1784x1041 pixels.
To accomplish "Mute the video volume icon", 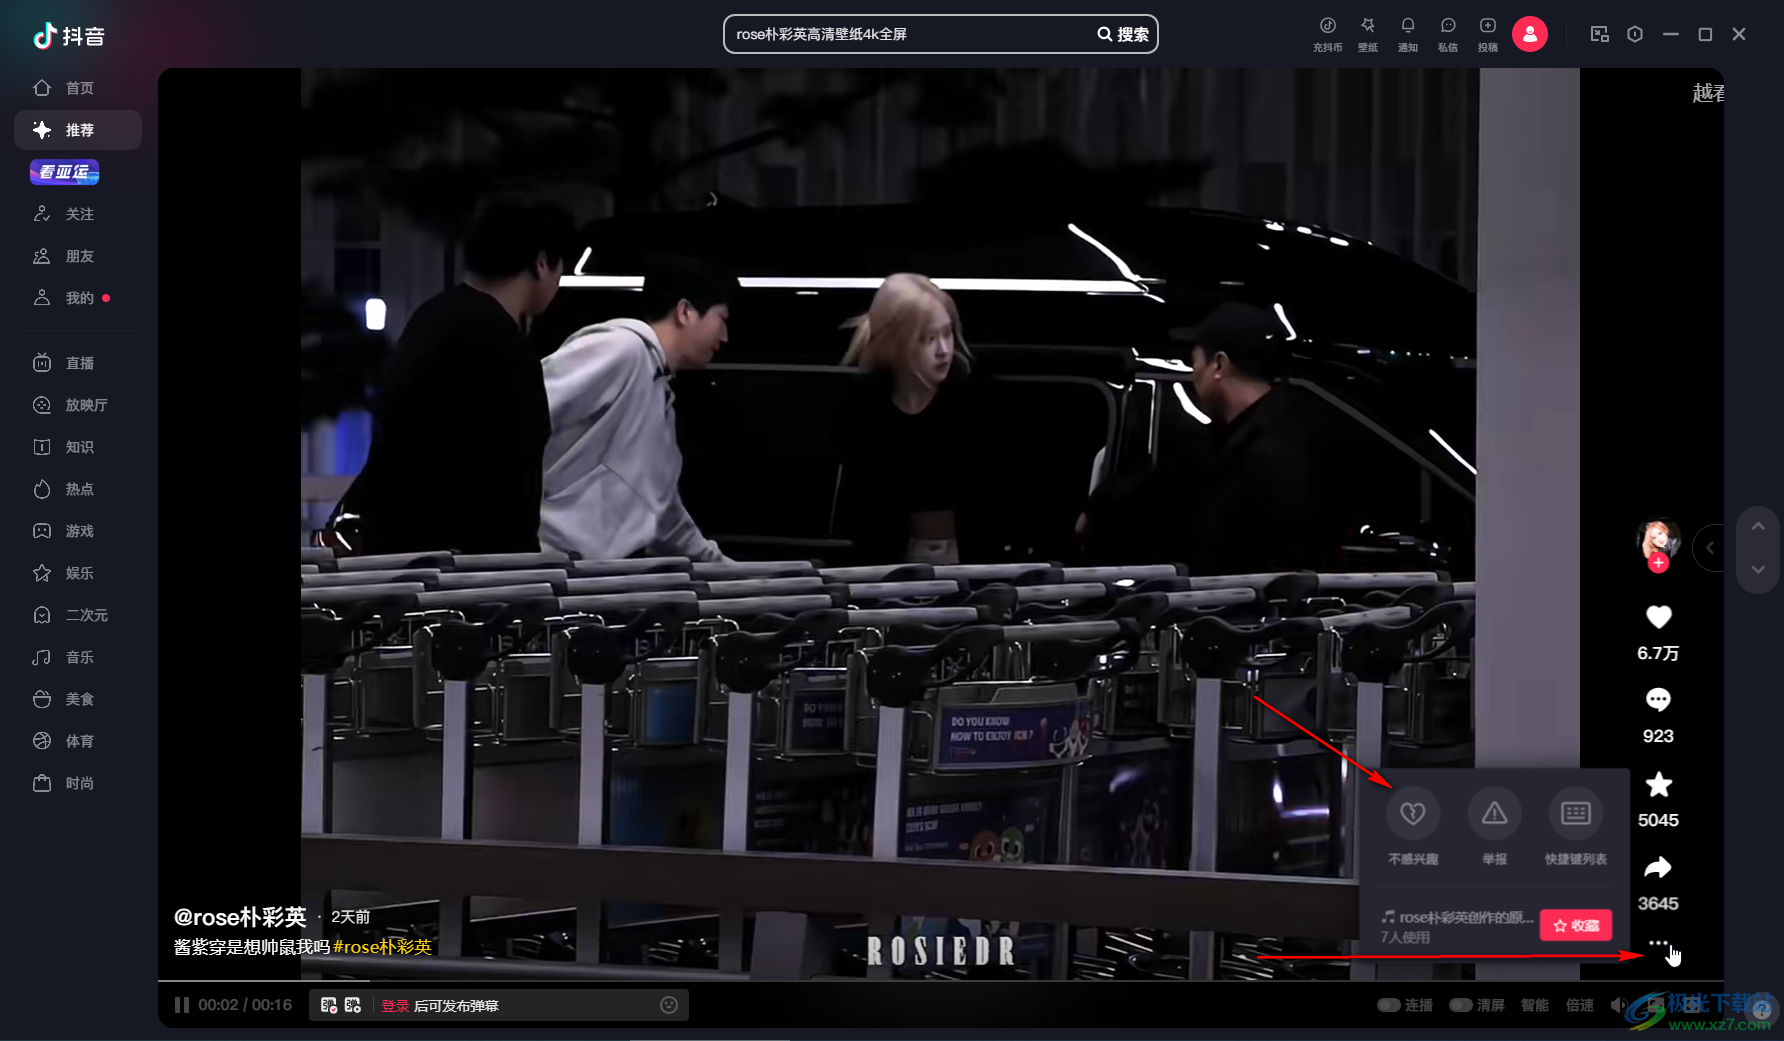I will (1619, 1005).
